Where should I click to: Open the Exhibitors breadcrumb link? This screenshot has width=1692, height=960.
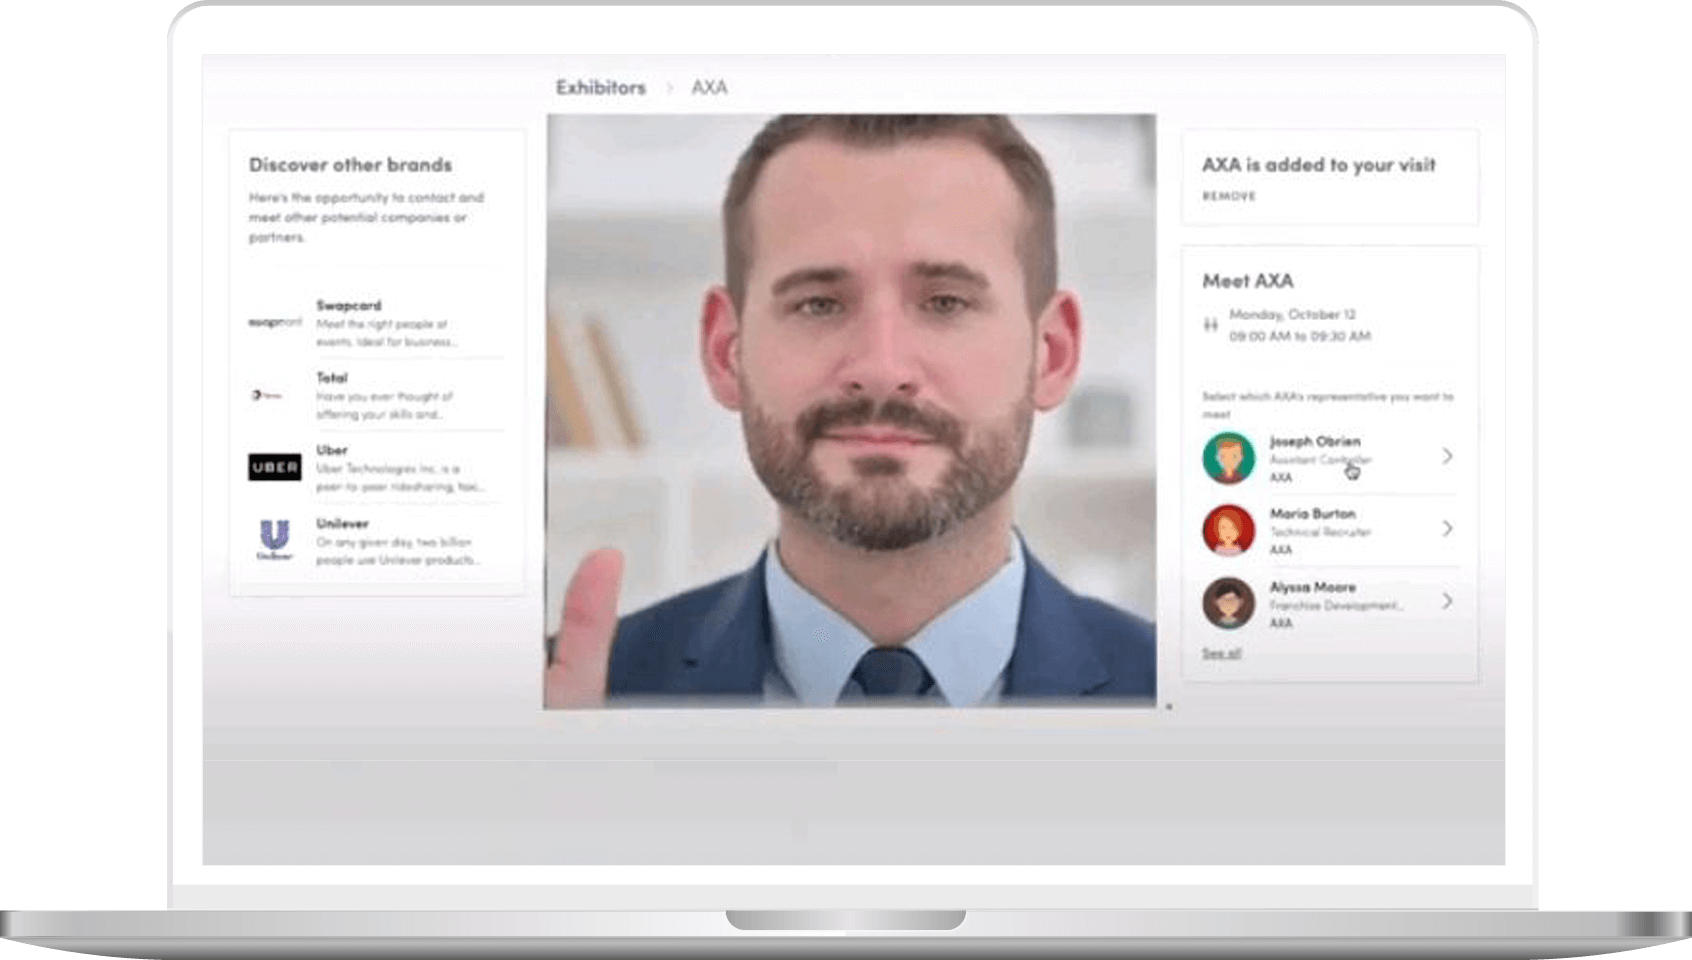pyautogui.click(x=601, y=88)
